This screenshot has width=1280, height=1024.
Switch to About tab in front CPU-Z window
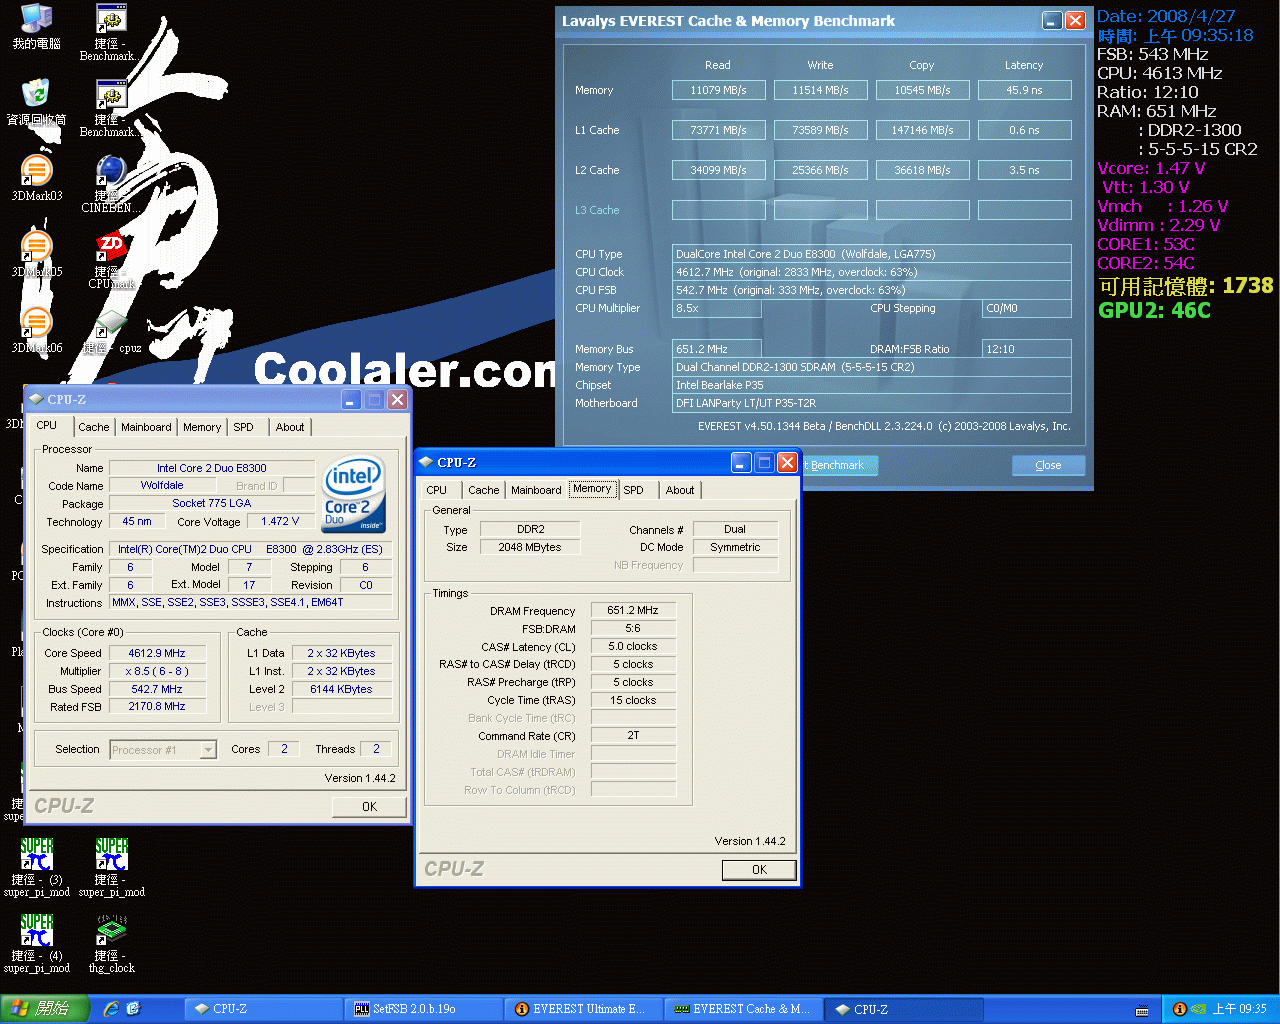[x=680, y=490]
